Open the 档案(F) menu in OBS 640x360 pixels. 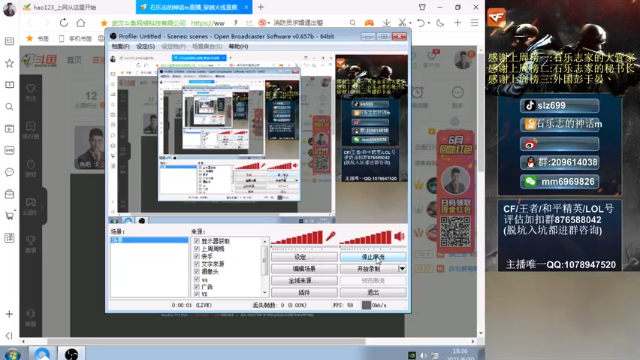(120, 47)
